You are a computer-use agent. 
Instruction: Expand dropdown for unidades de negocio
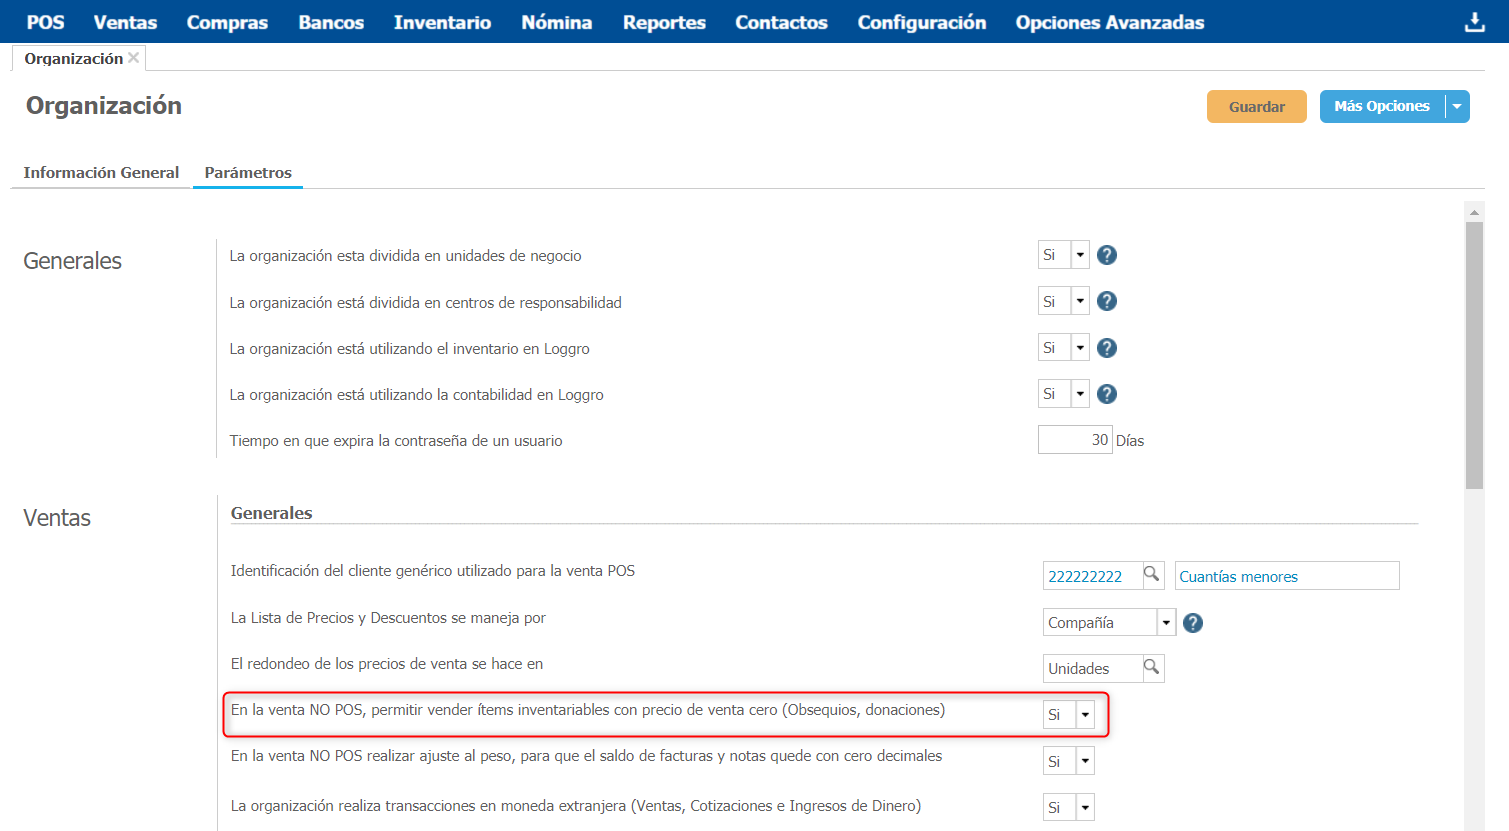1080,255
